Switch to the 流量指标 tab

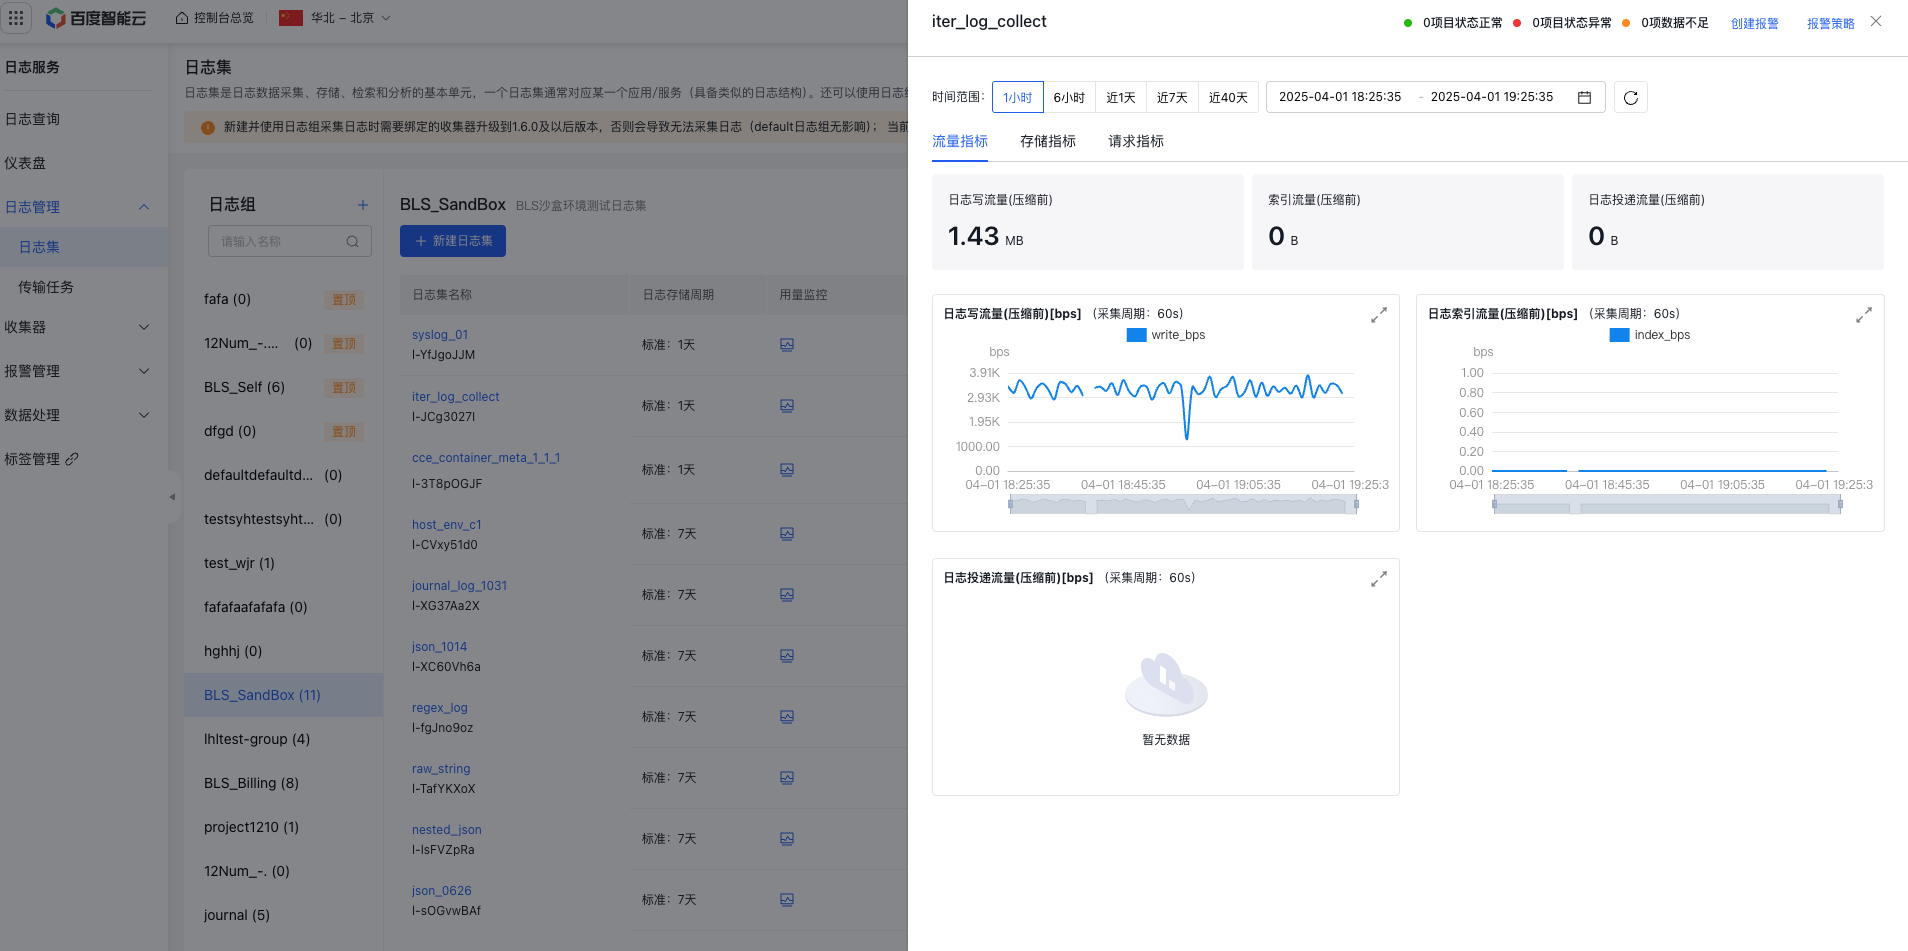[960, 141]
